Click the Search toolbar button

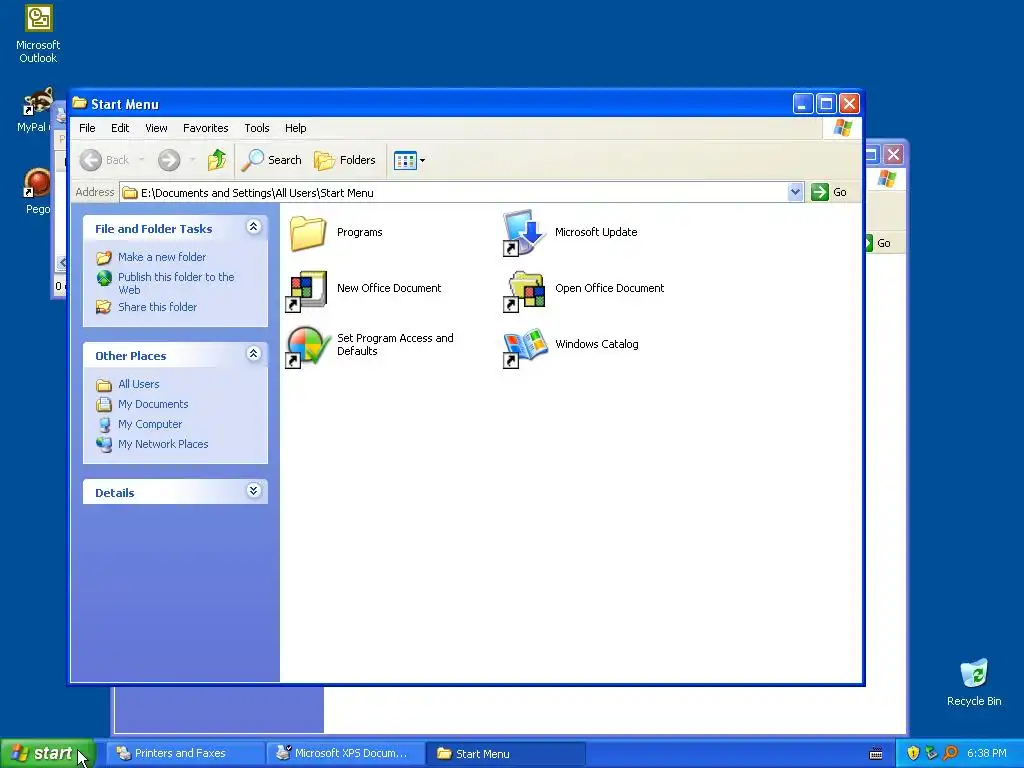271,160
